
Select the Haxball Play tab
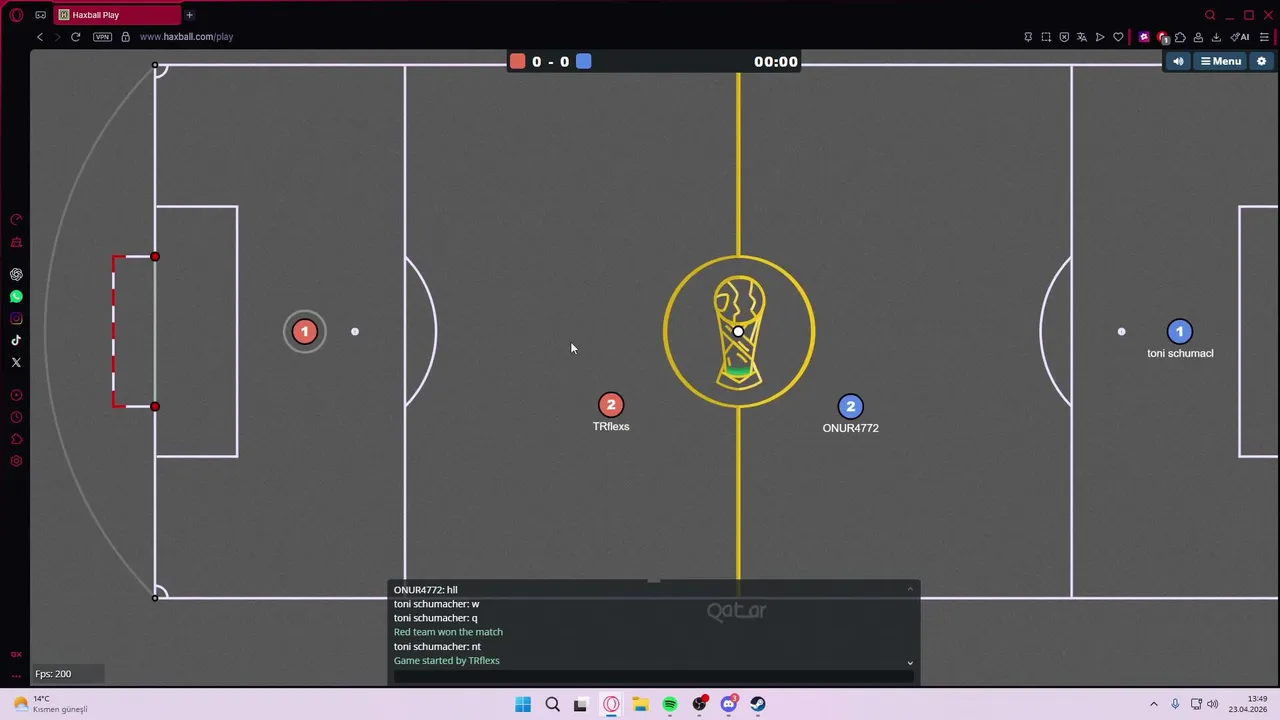pos(115,15)
